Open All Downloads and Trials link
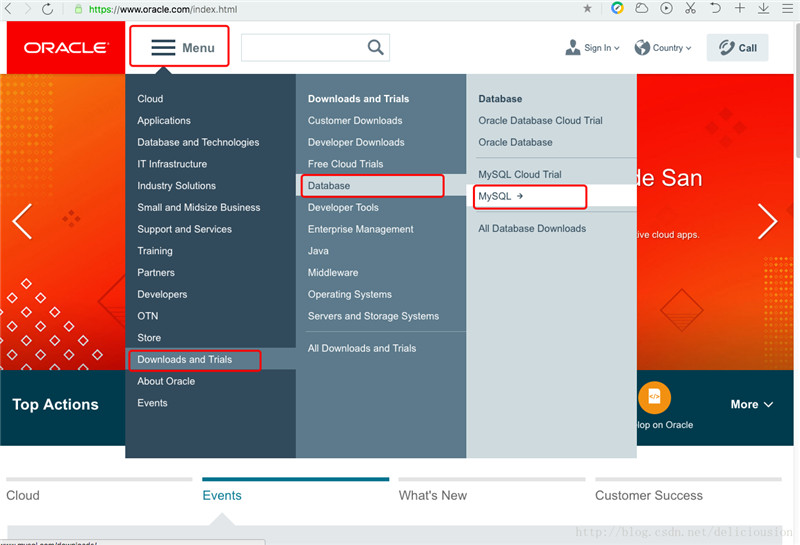The width and height of the screenshot is (800, 545). pyautogui.click(x=362, y=348)
